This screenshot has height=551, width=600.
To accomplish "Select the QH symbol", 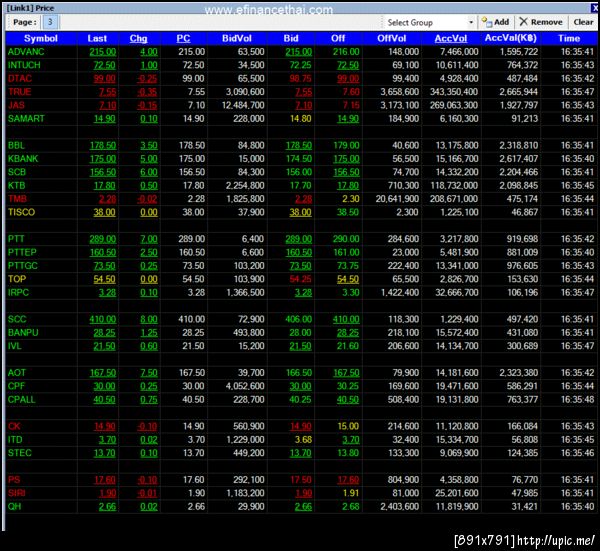I will [x=15, y=507].
